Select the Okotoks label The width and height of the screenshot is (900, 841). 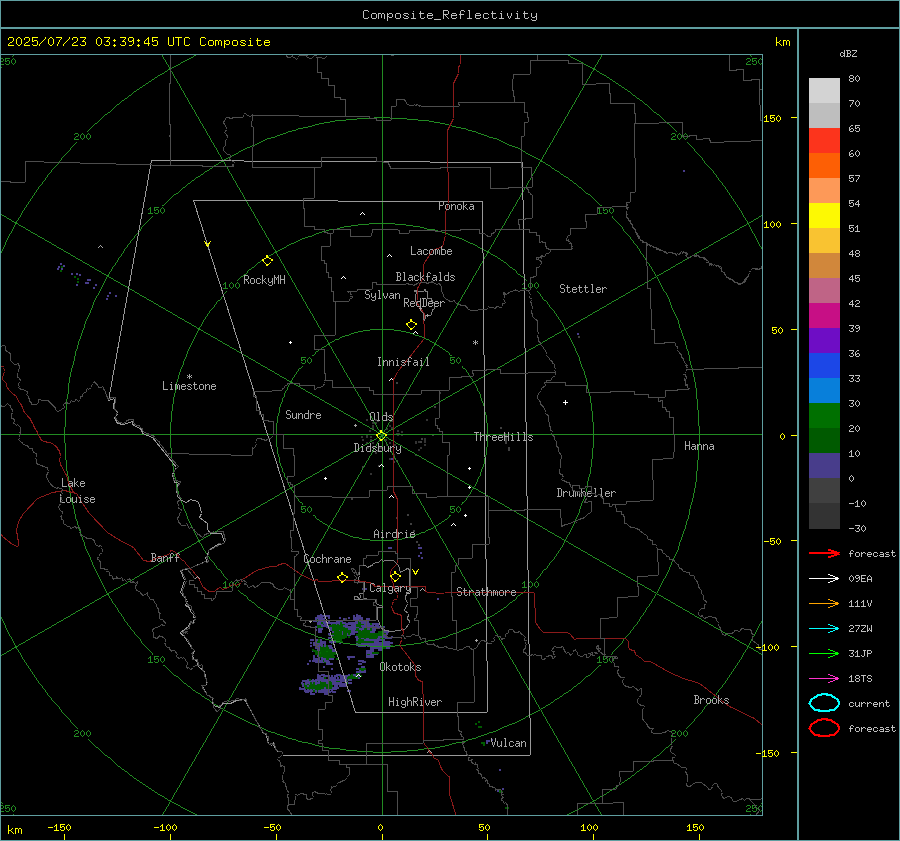click(400, 667)
